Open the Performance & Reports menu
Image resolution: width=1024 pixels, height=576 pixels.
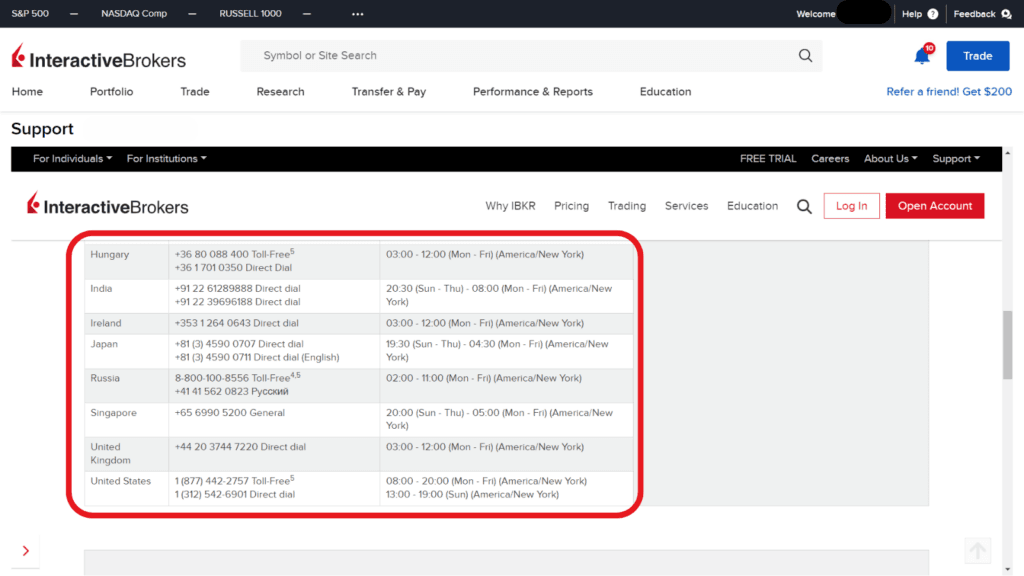[x=532, y=91]
